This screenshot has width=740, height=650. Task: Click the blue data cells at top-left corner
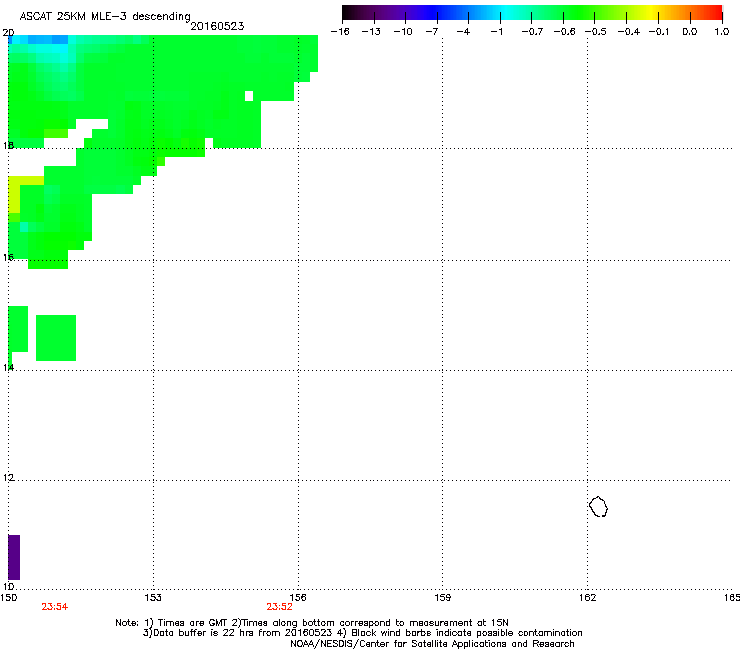click(x=38, y=40)
